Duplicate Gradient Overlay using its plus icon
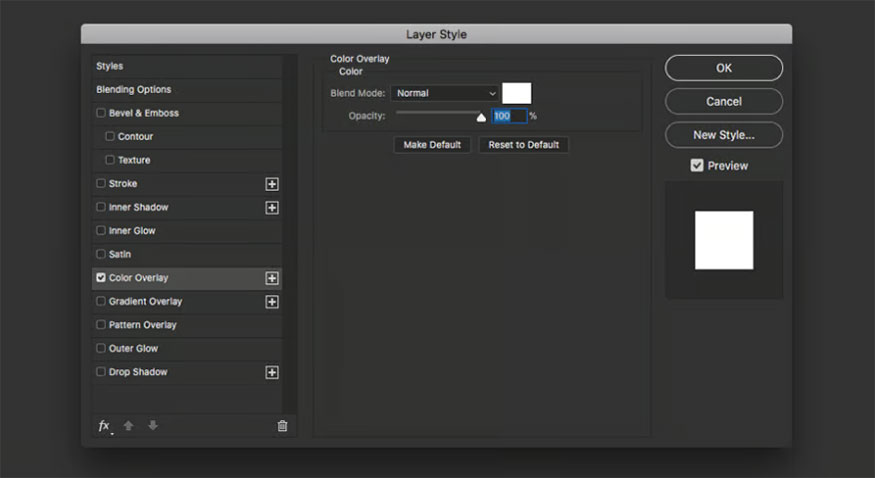Viewport: 875px width, 478px height. point(271,302)
